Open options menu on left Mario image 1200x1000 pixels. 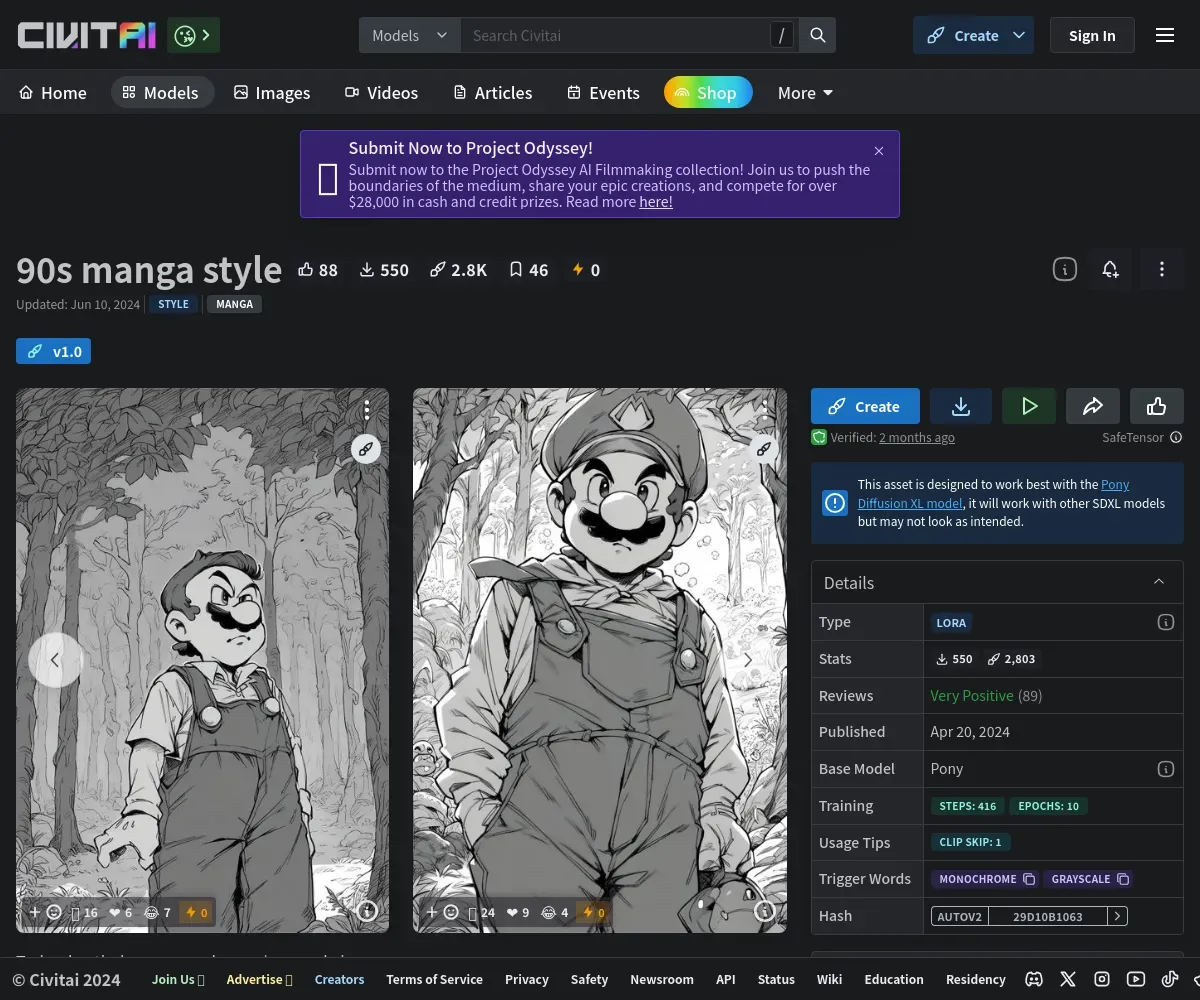pos(367,410)
